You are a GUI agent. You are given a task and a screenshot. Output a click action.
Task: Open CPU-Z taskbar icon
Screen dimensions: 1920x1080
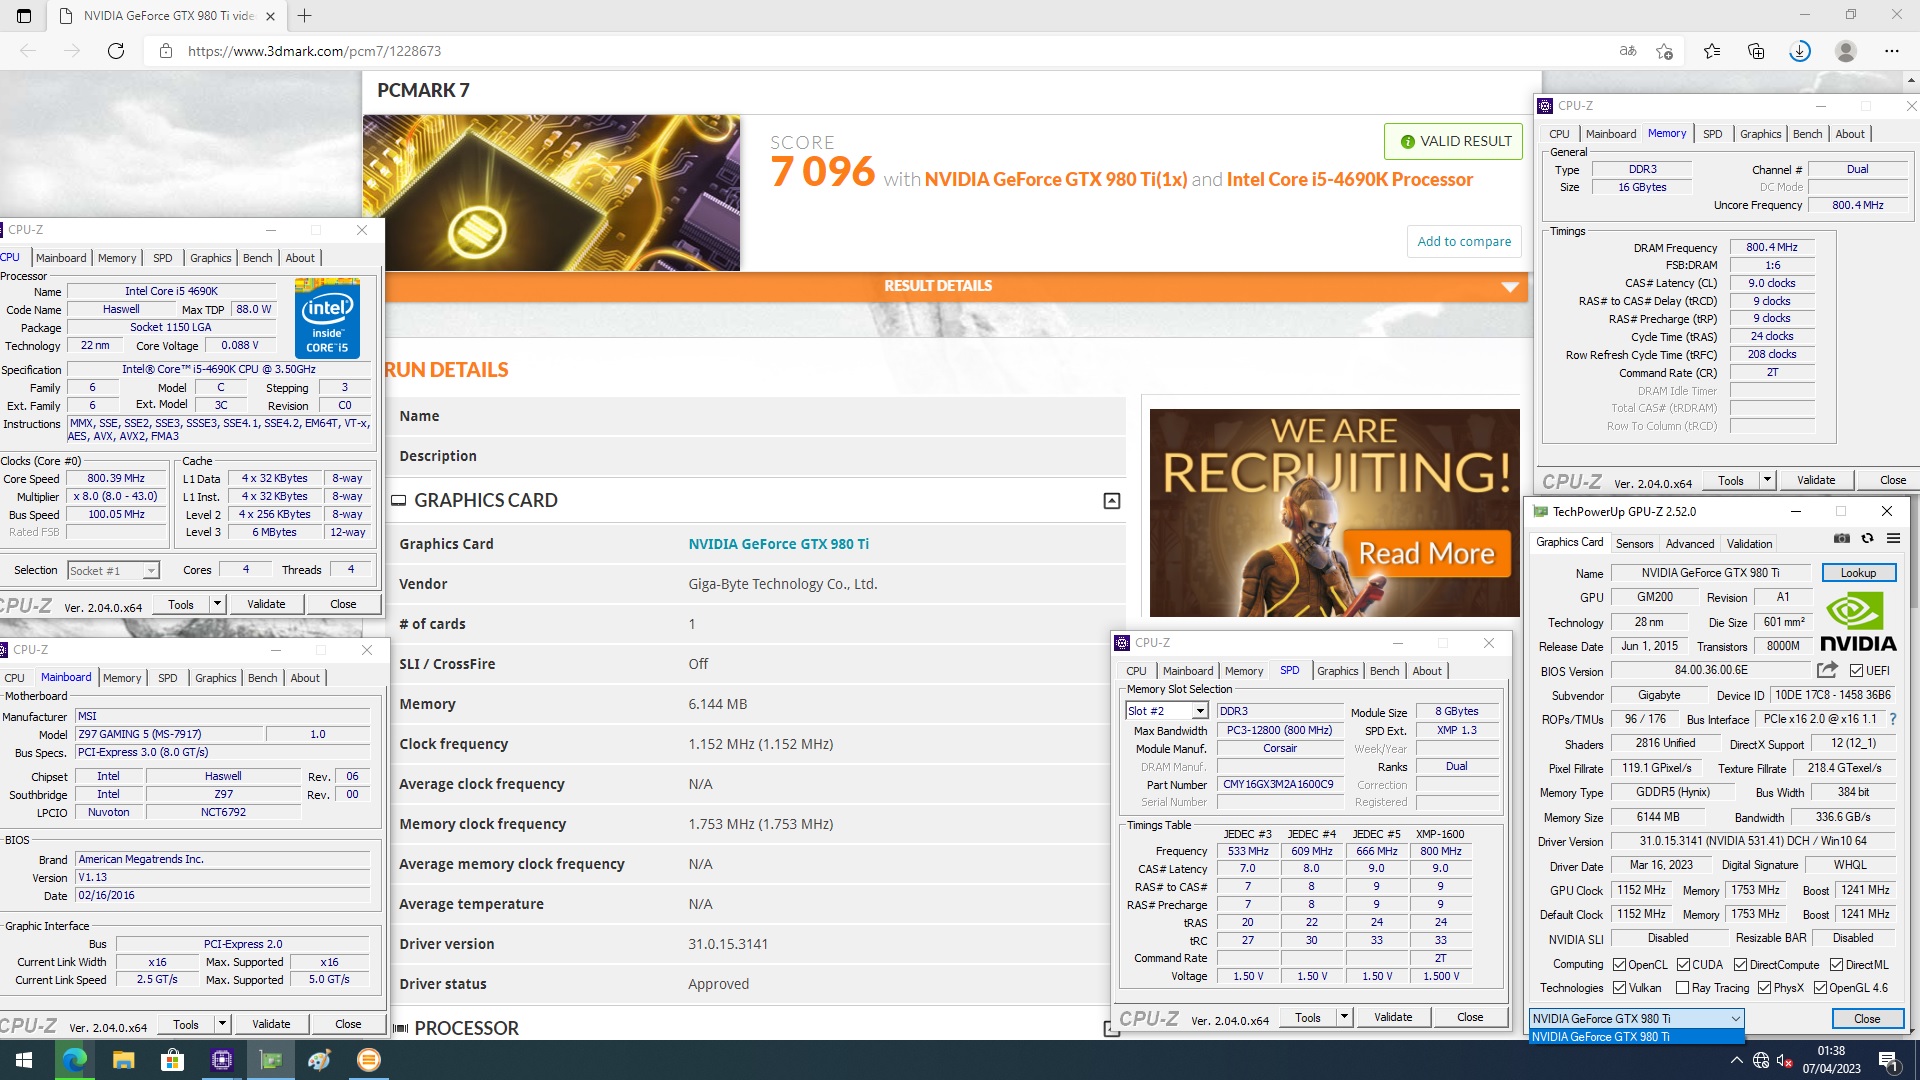[x=221, y=1060]
